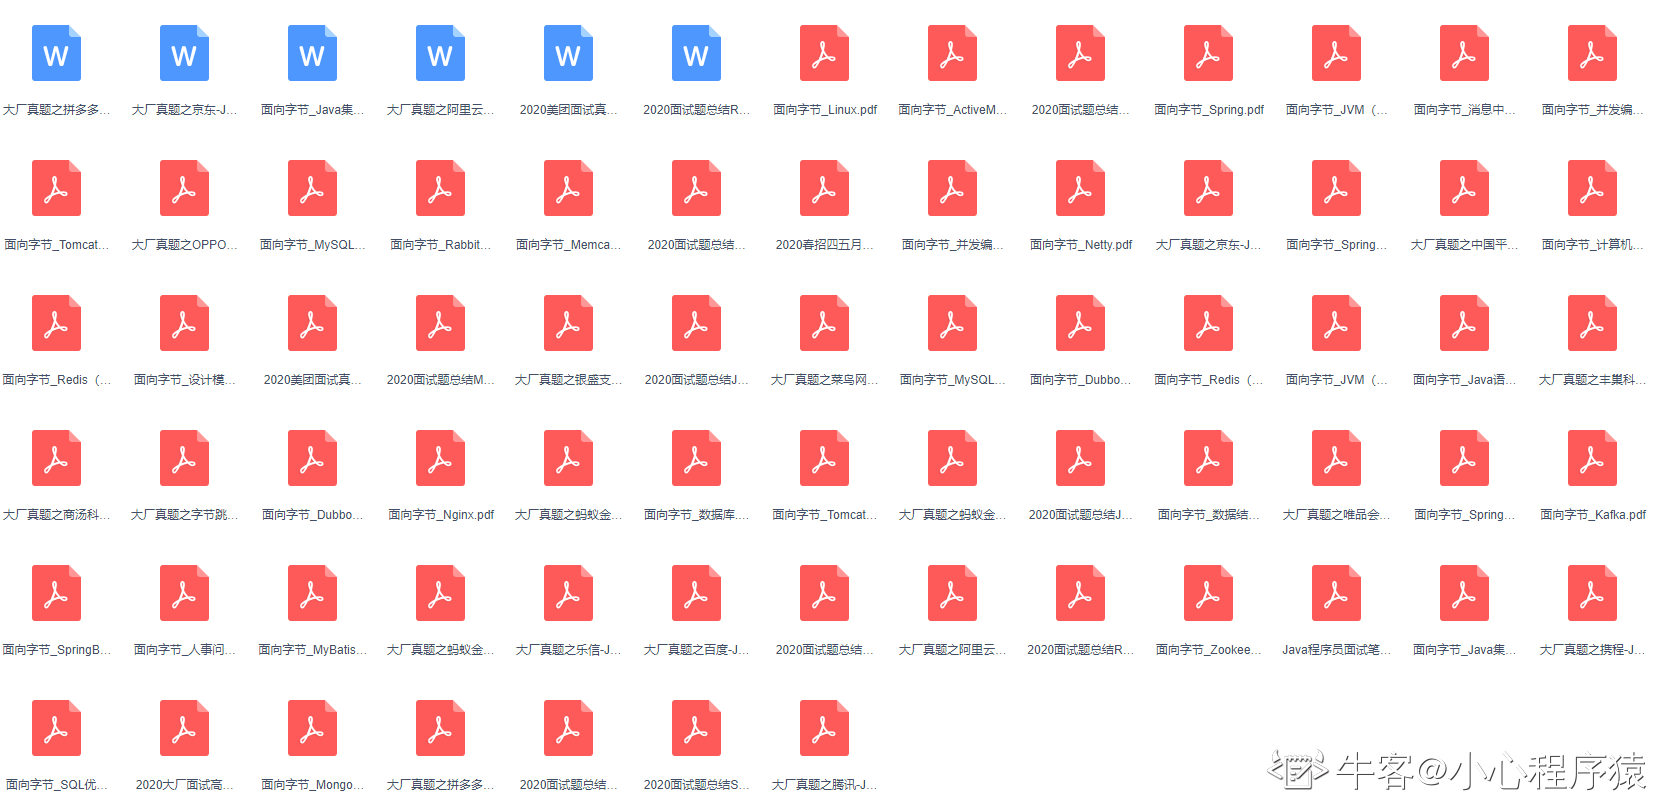Screen dimensions: 1656x800
Task: Click the PDF icon for 大厂真题之腾讯-J
Action: pos(824,728)
